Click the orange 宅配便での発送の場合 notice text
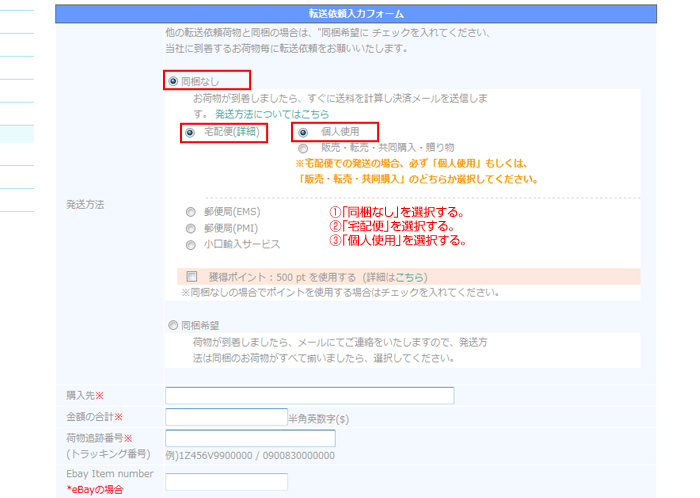Viewport: 700px width, 498px height. 410,163
